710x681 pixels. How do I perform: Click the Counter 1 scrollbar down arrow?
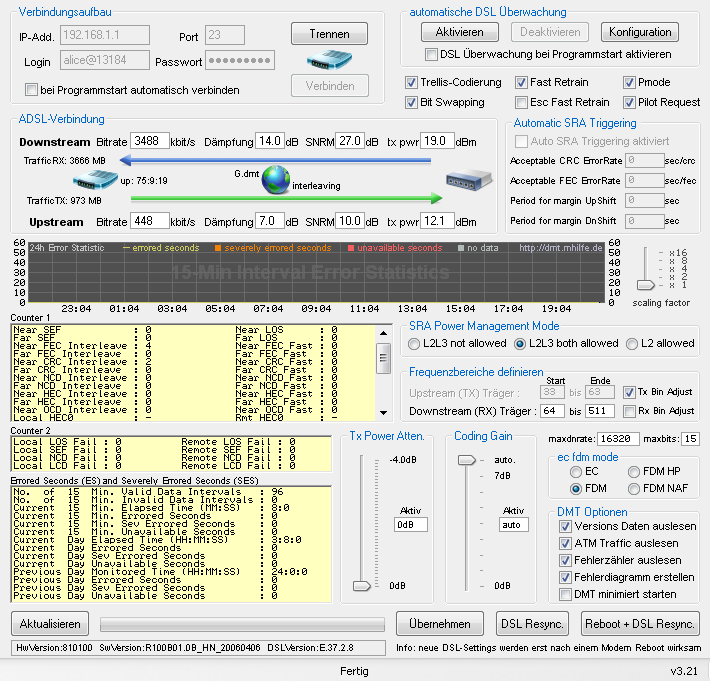pos(383,411)
